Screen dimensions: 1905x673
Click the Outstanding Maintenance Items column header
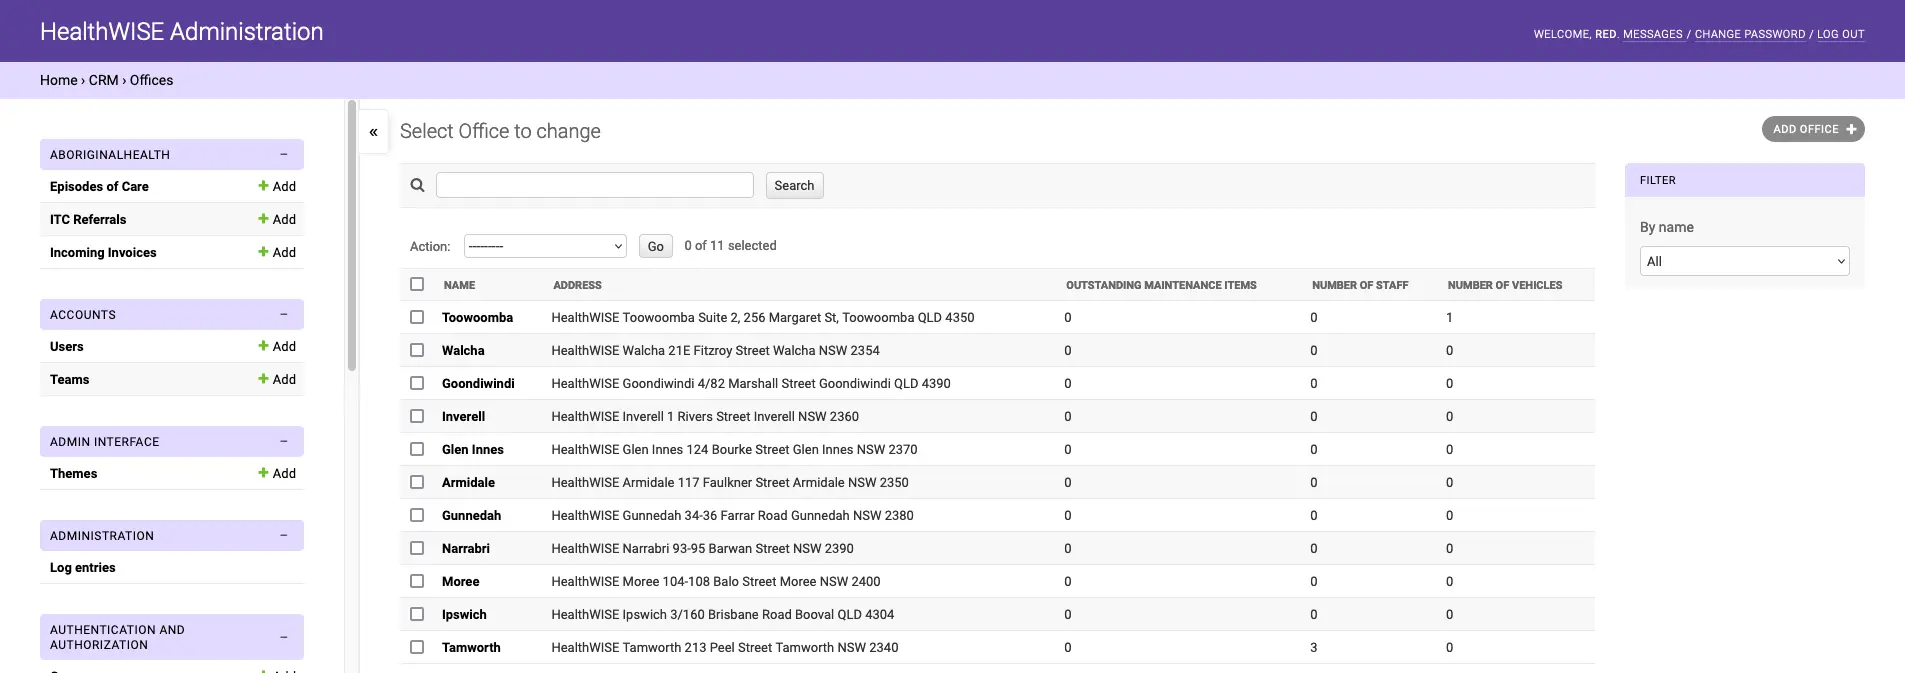[x=1161, y=285]
